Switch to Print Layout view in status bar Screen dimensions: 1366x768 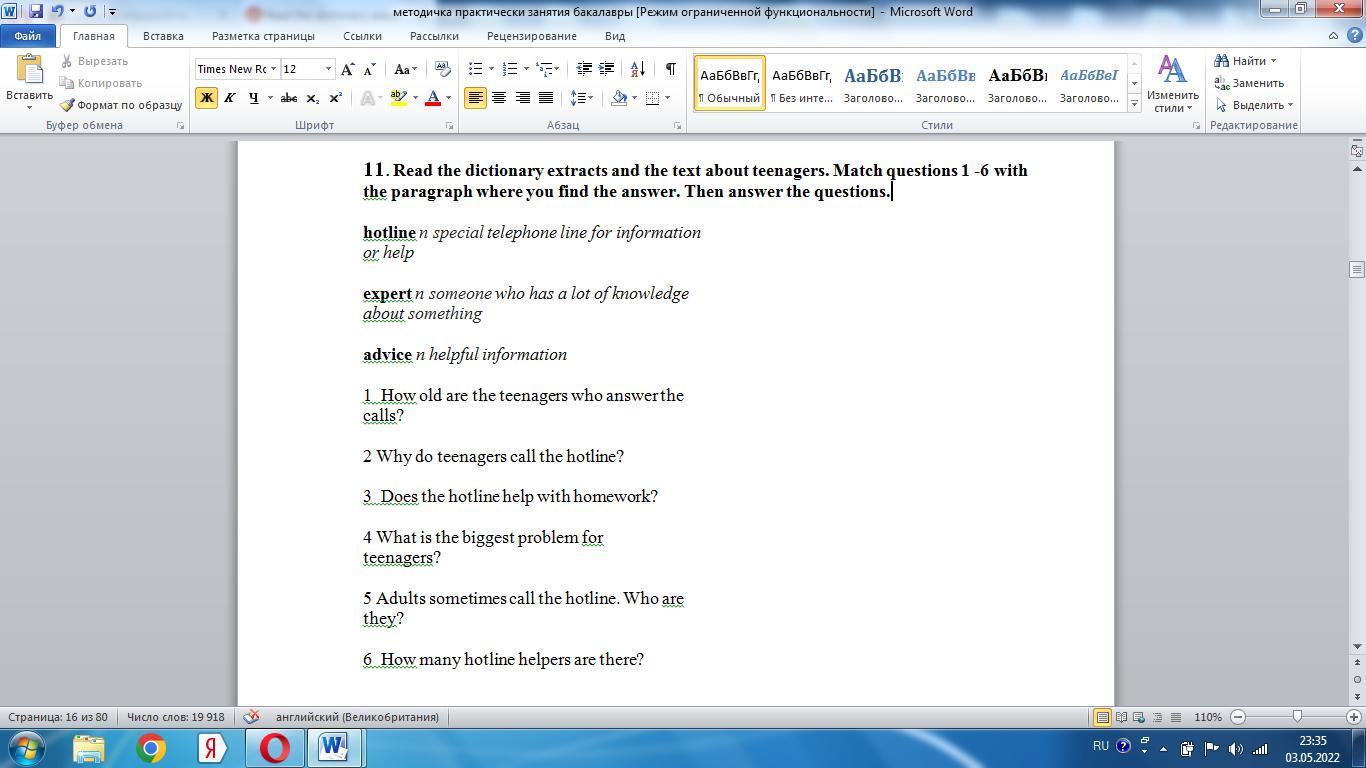1102,717
